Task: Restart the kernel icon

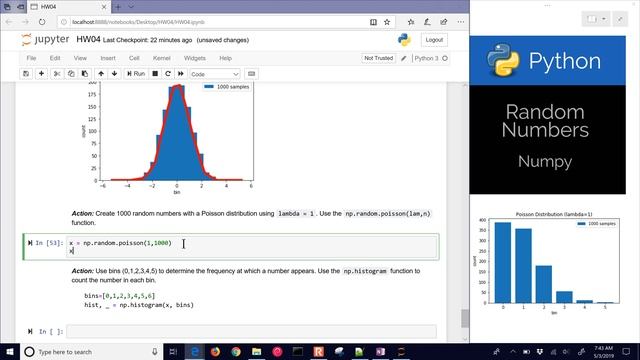Action: pyautogui.click(x=168, y=74)
